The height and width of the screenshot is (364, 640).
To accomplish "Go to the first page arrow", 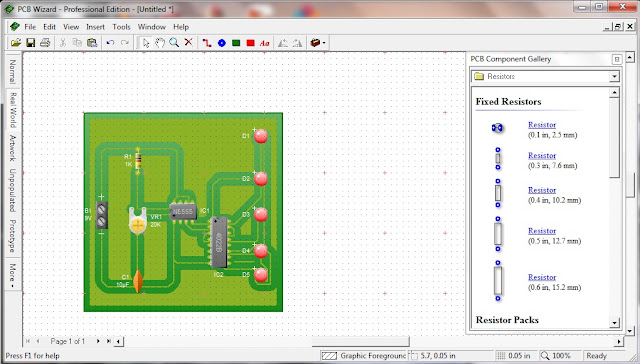I will (x=28, y=341).
